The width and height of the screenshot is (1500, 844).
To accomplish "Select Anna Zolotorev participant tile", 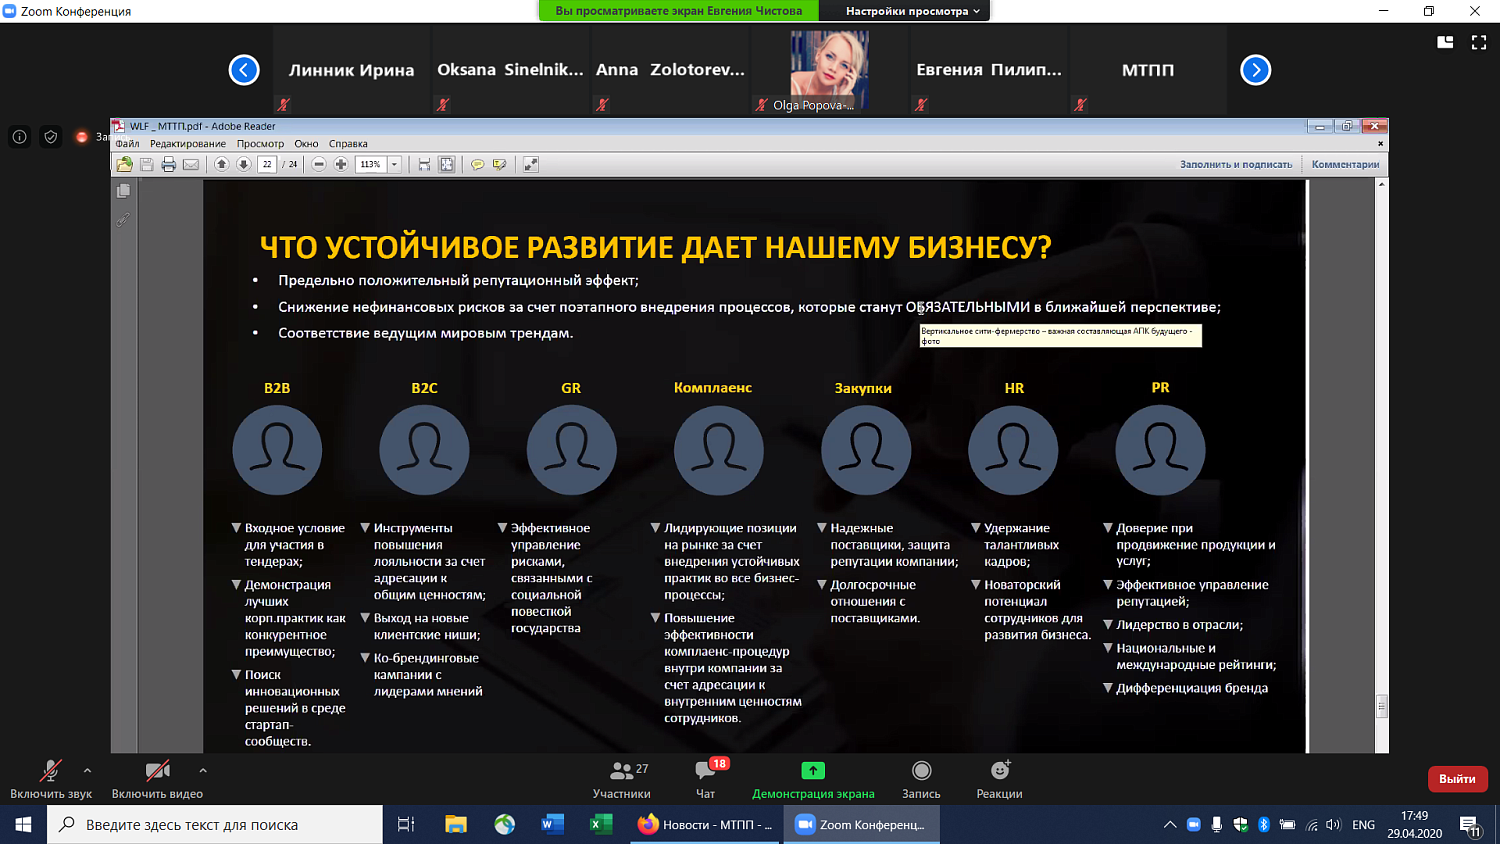I will (670, 70).
